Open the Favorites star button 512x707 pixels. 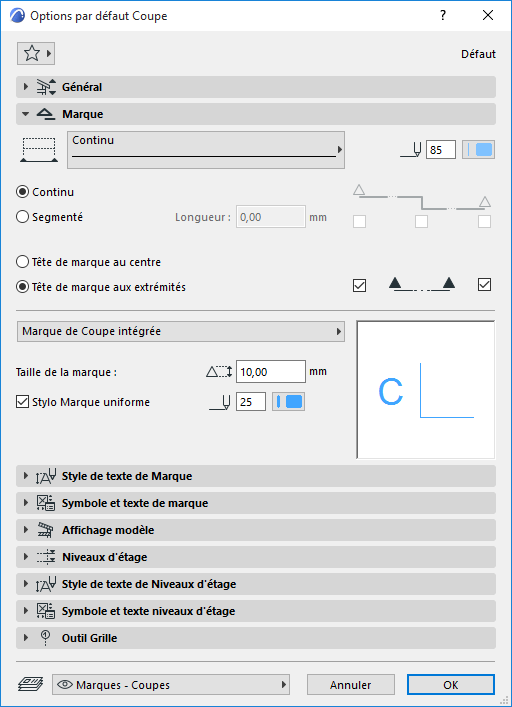pyautogui.click(x=36, y=54)
